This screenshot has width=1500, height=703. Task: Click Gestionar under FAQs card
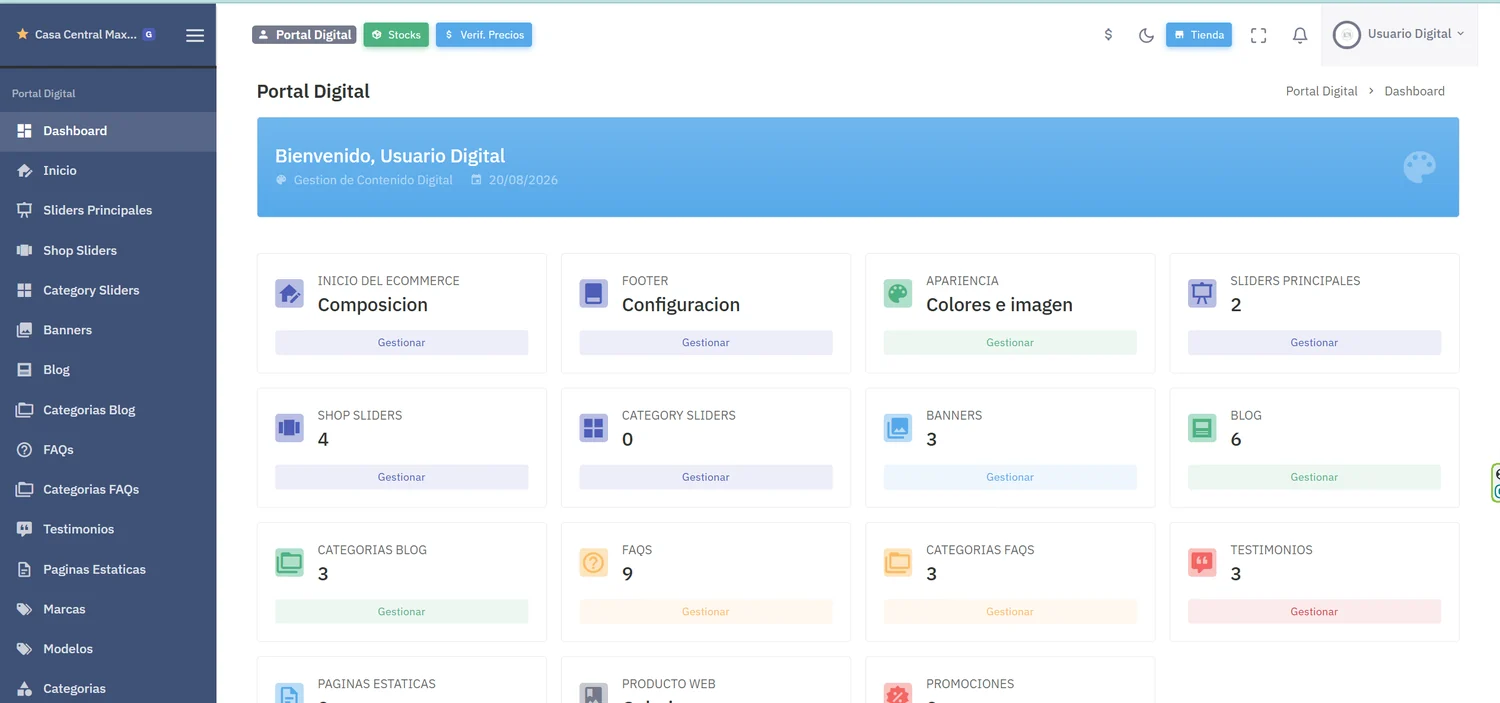[x=706, y=612]
